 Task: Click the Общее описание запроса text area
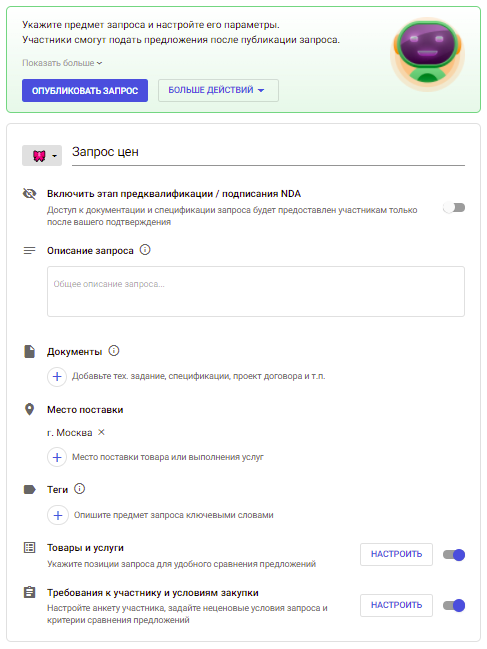[256, 291]
